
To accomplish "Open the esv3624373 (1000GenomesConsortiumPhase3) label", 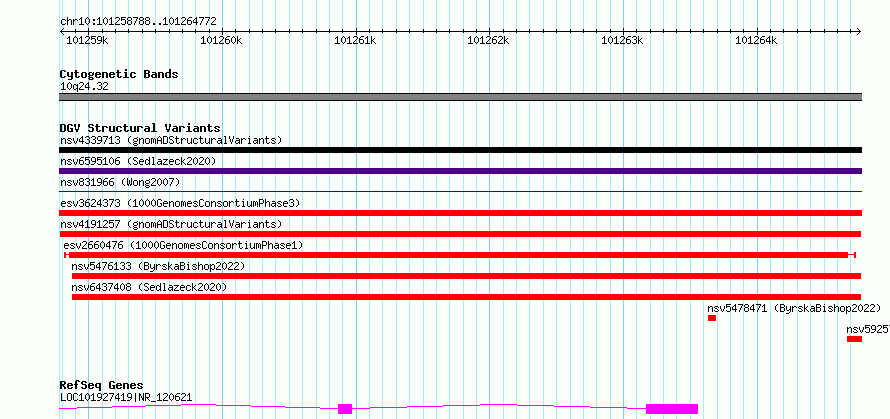I will pyautogui.click(x=180, y=203).
